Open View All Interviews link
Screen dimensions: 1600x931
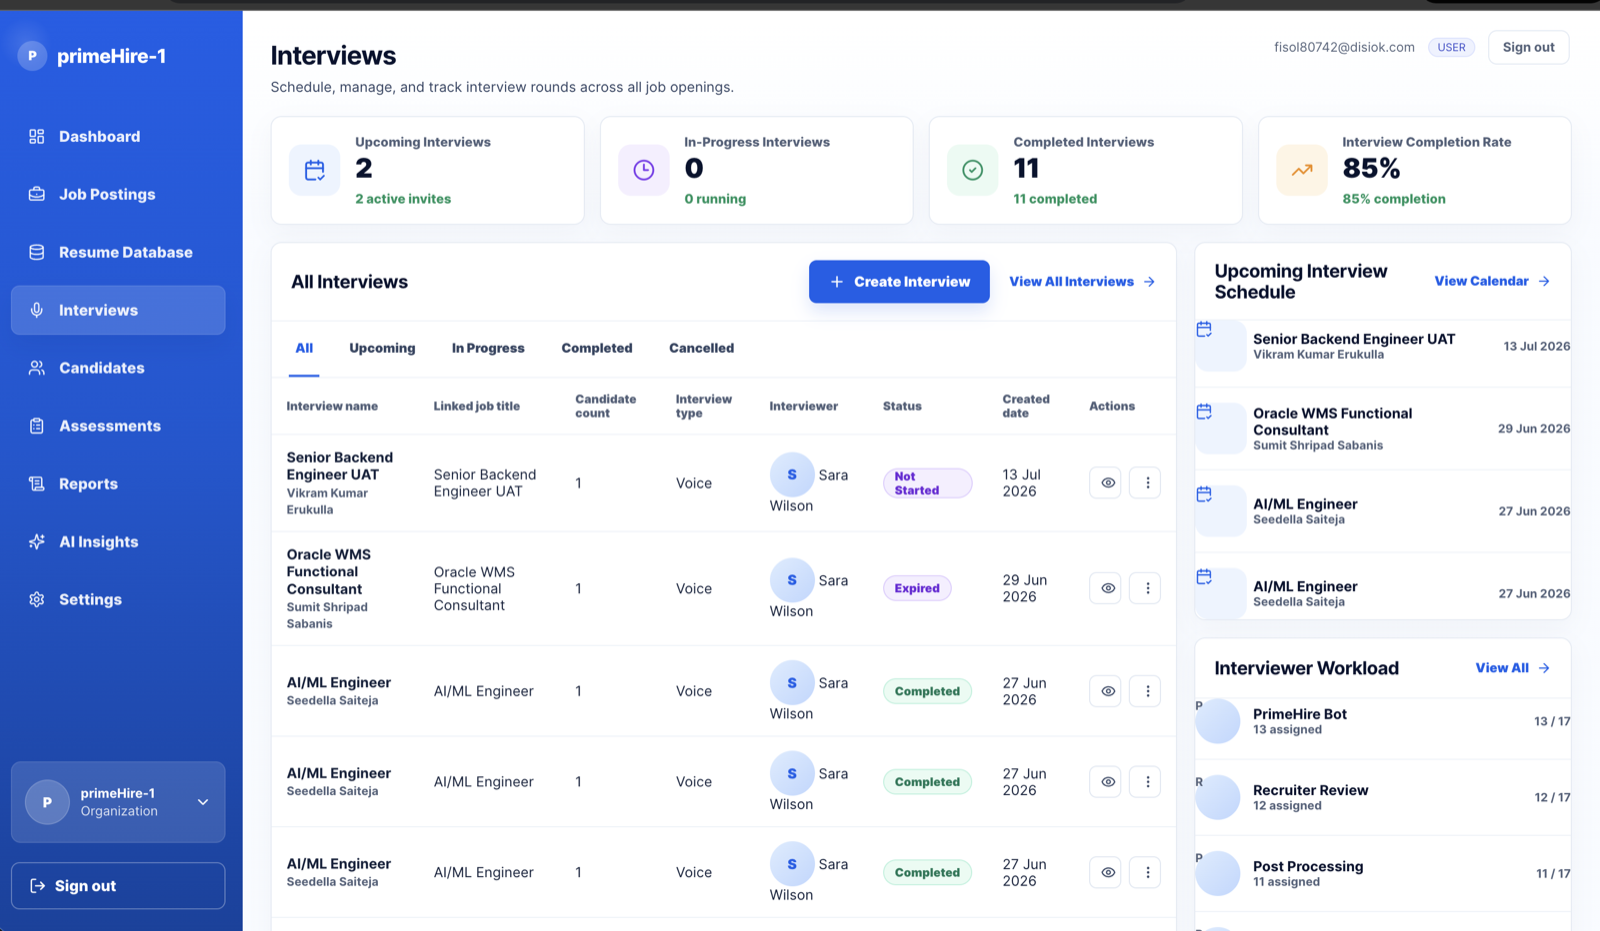tap(1082, 282)
